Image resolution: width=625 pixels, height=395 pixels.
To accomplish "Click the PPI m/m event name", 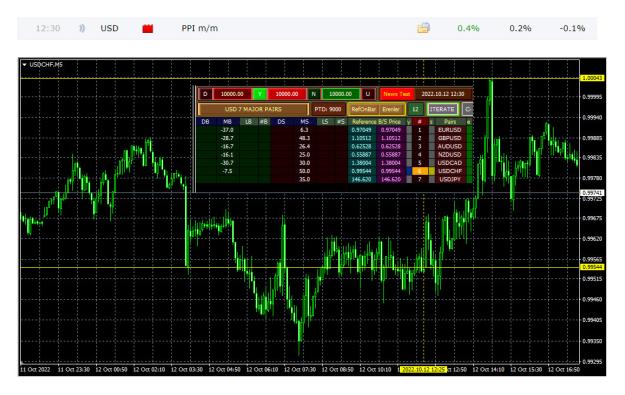I will (200, 28).
